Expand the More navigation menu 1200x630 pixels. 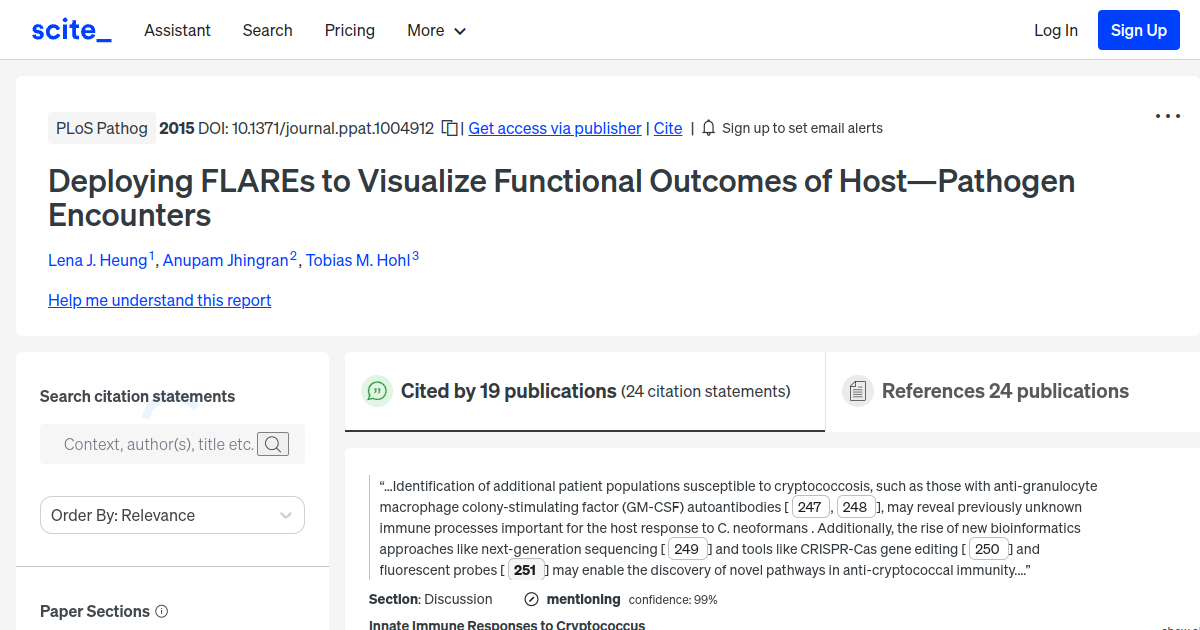coord(436,30)
